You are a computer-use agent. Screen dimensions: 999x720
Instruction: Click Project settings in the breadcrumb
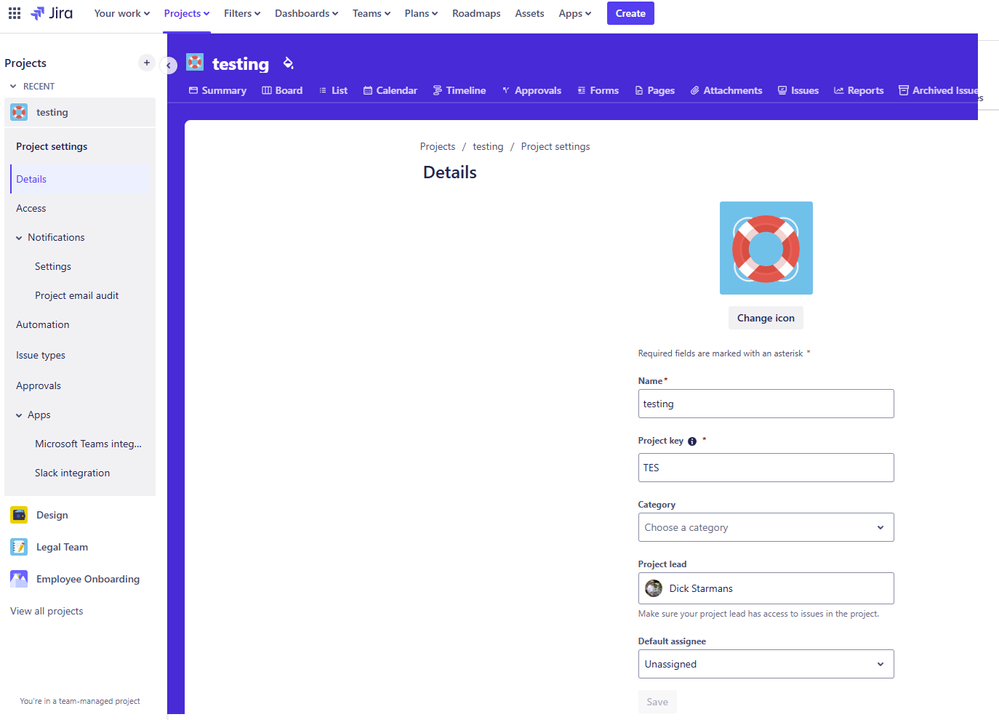[x=556, y=147]
